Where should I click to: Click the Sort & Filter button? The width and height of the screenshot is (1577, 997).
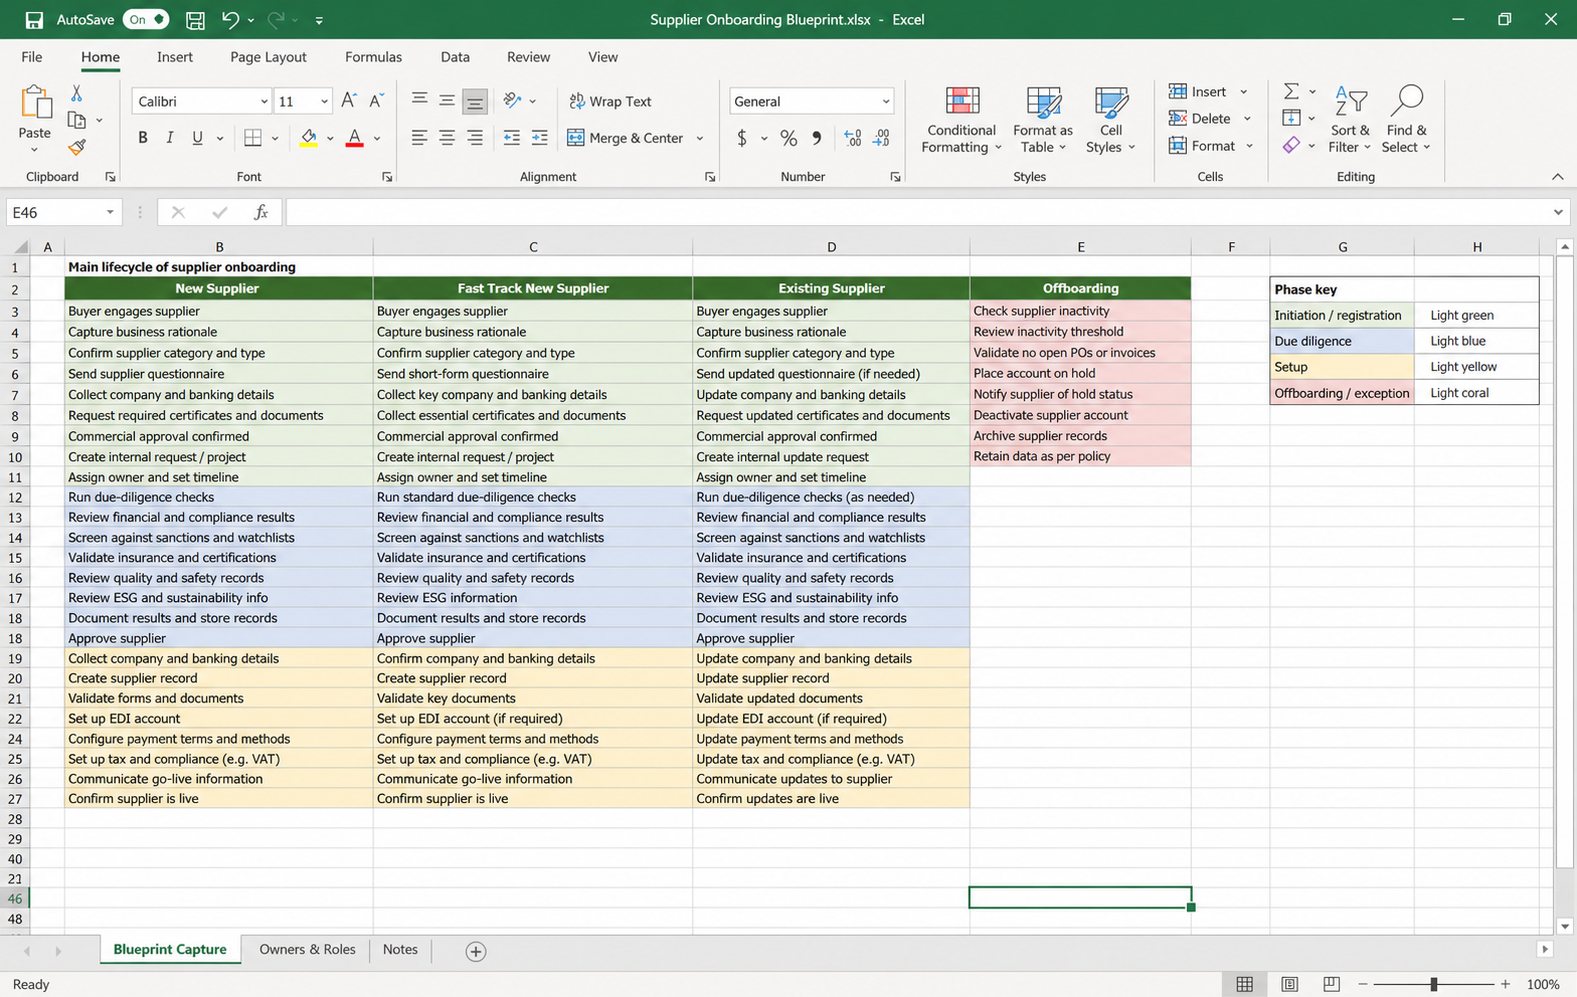[1350, 120]
